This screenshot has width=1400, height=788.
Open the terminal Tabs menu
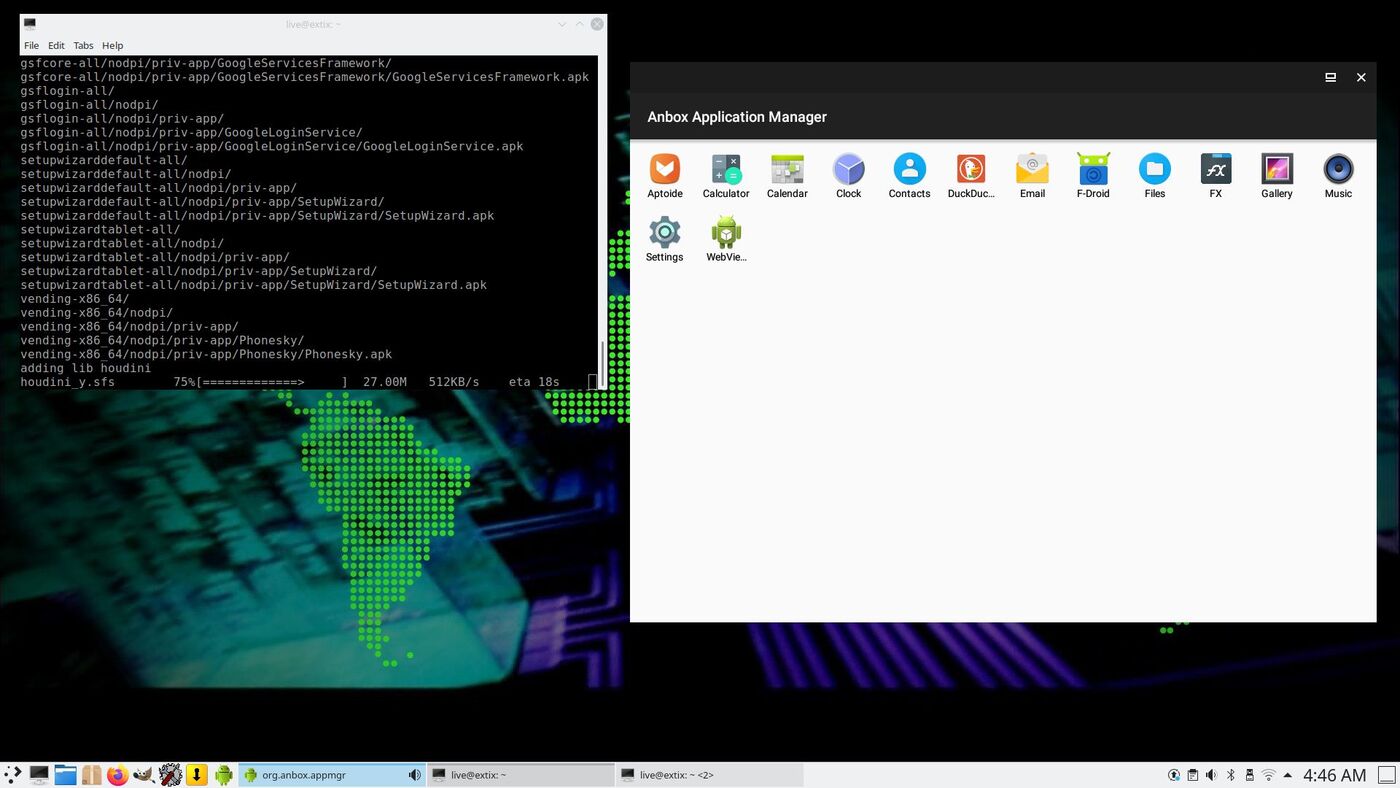coord(83,46)
